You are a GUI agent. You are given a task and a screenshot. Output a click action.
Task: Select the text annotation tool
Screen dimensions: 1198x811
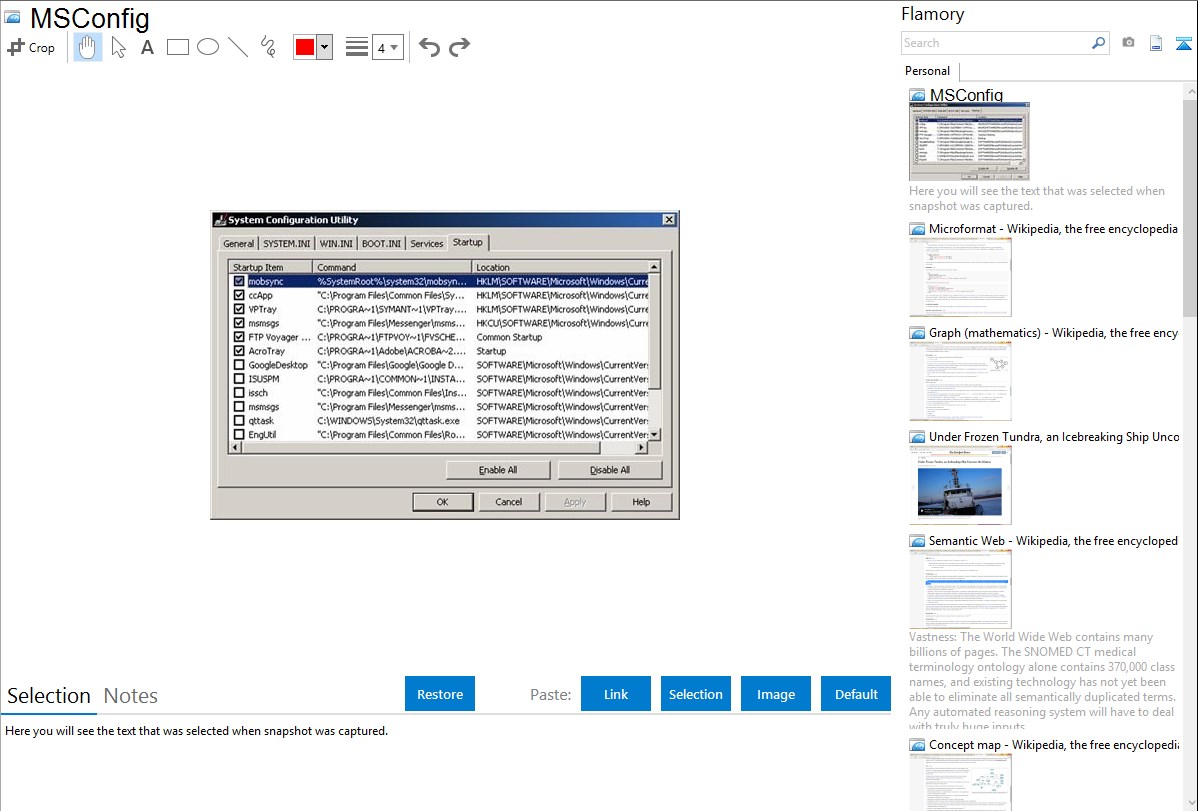(147, 47)
